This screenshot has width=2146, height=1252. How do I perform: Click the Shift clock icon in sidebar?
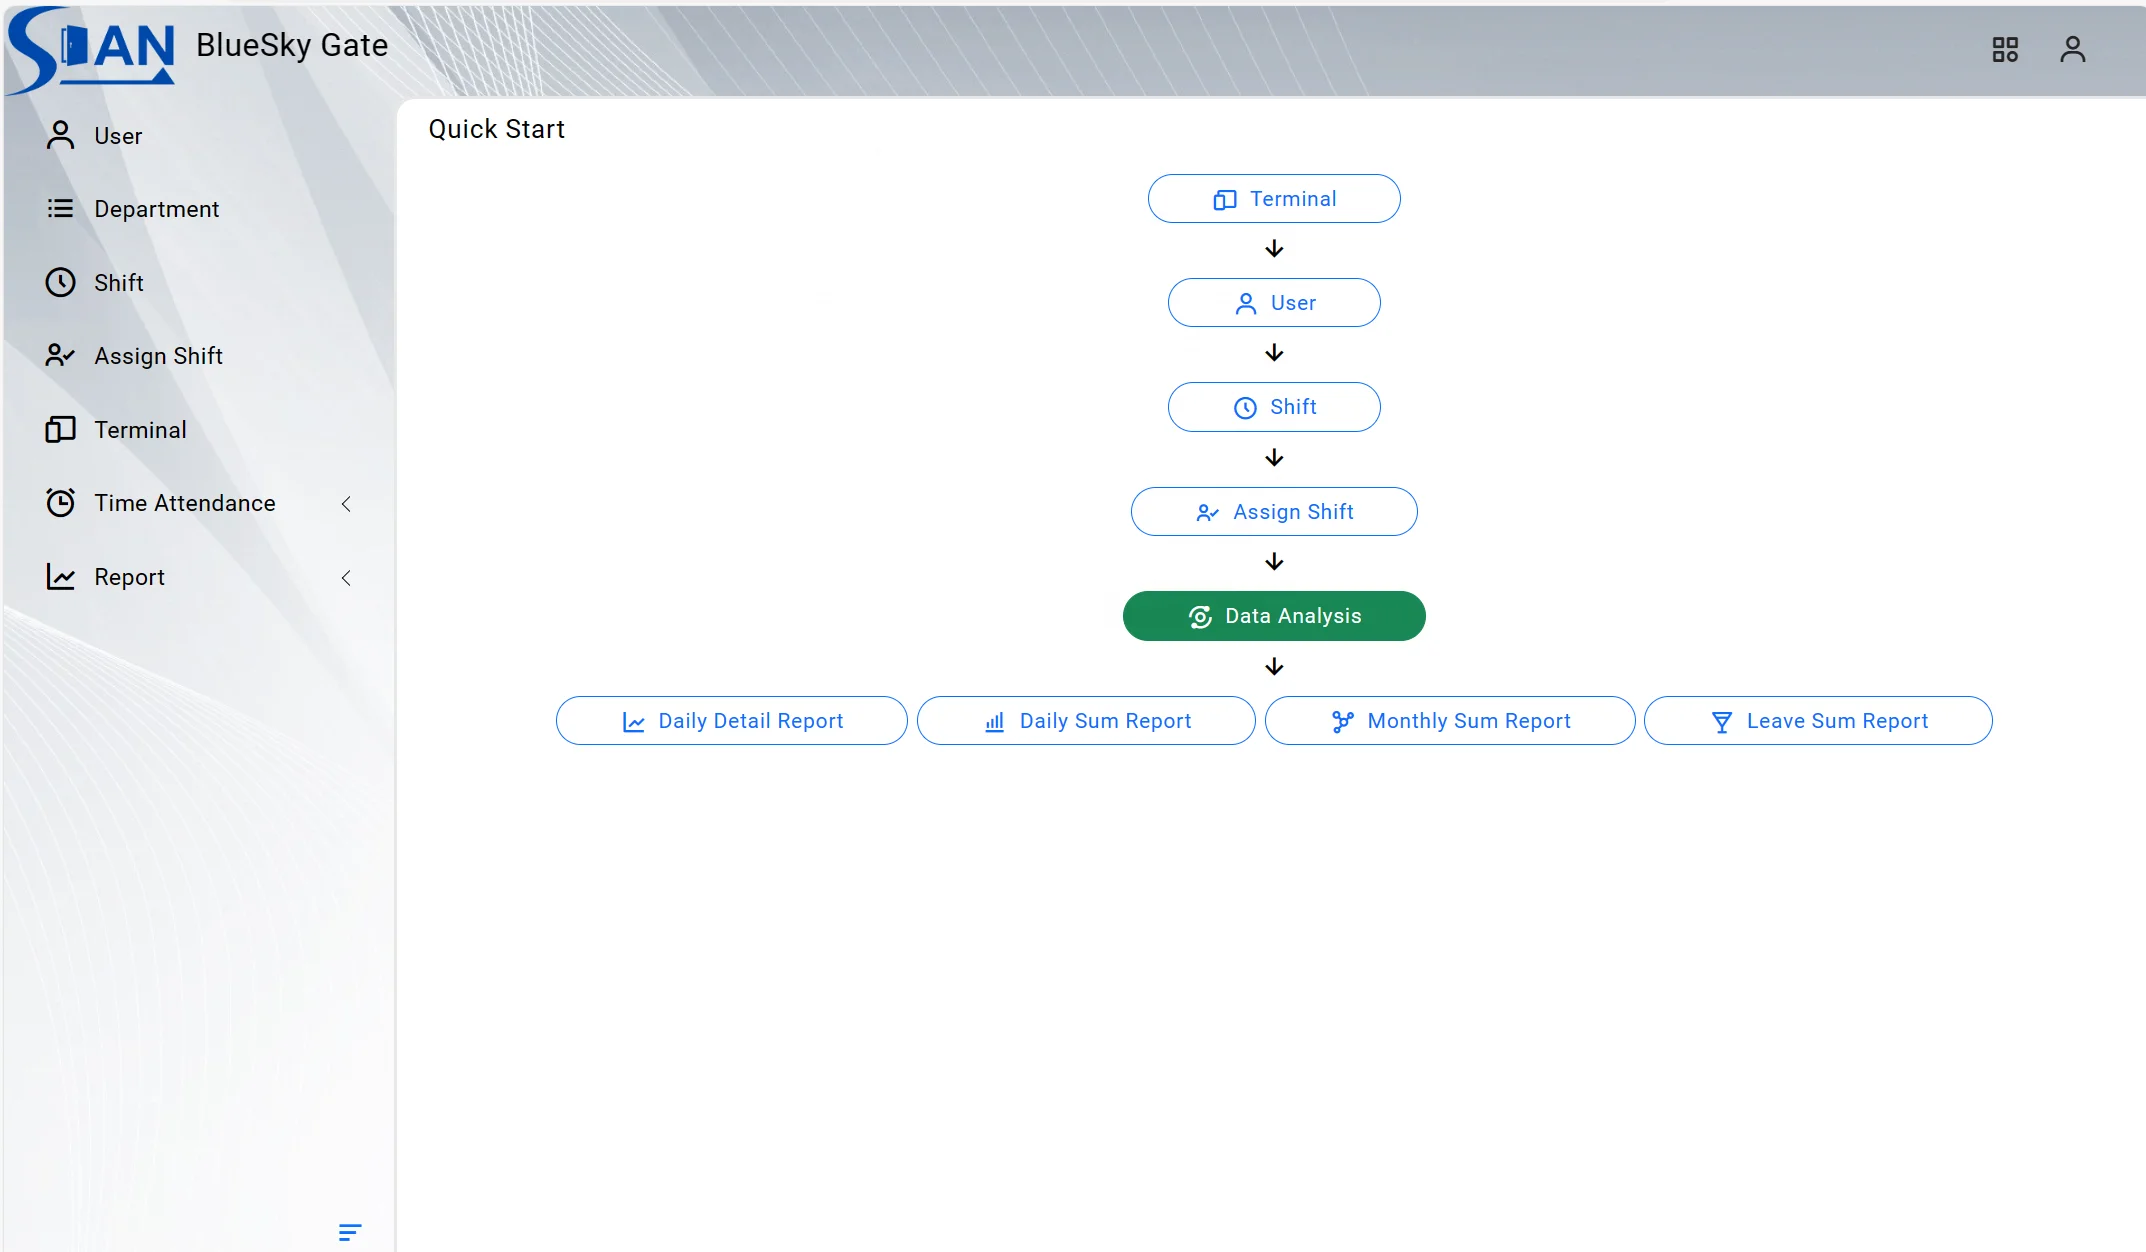coord(59,282)
